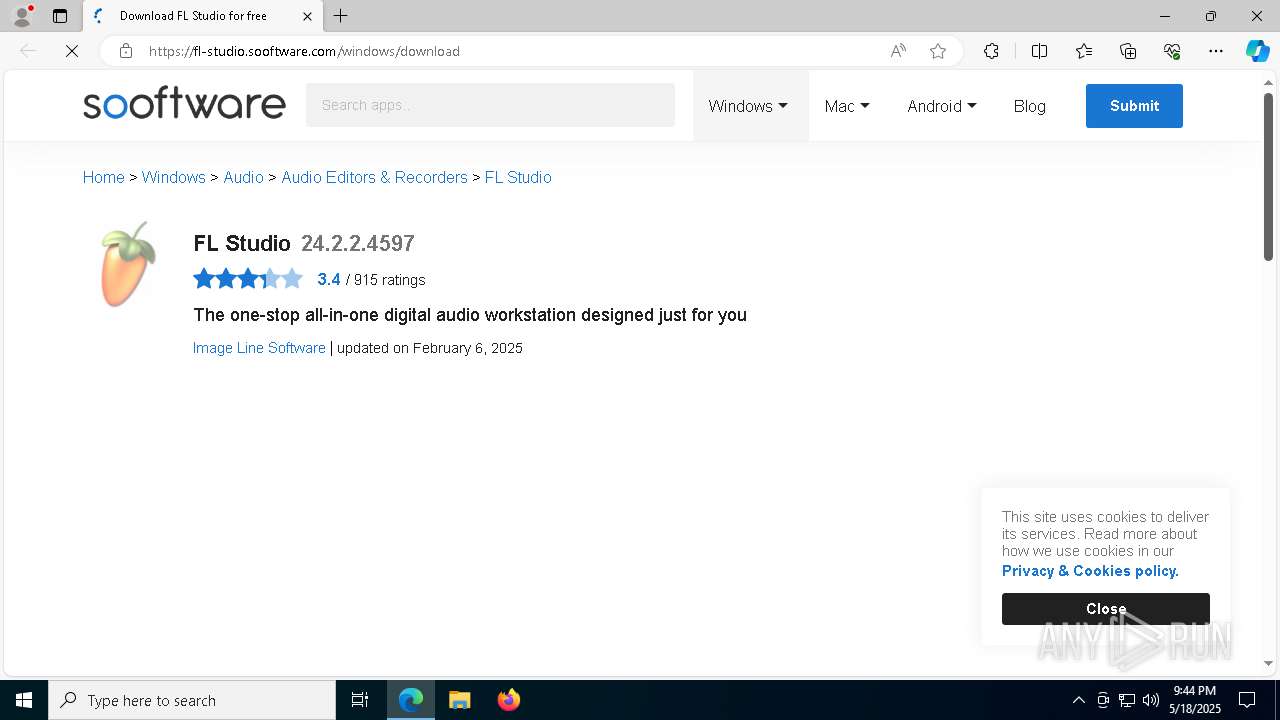
Task: Open Task View on taskbar
Action: pos(360,700)
